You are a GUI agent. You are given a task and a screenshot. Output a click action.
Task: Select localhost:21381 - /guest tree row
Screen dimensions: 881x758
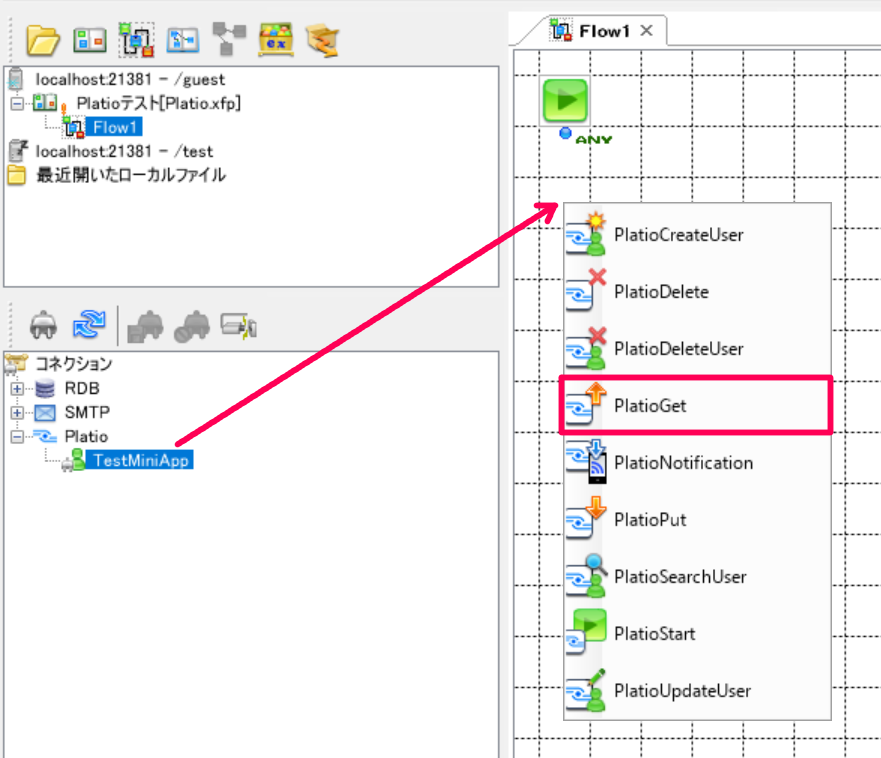130,80
